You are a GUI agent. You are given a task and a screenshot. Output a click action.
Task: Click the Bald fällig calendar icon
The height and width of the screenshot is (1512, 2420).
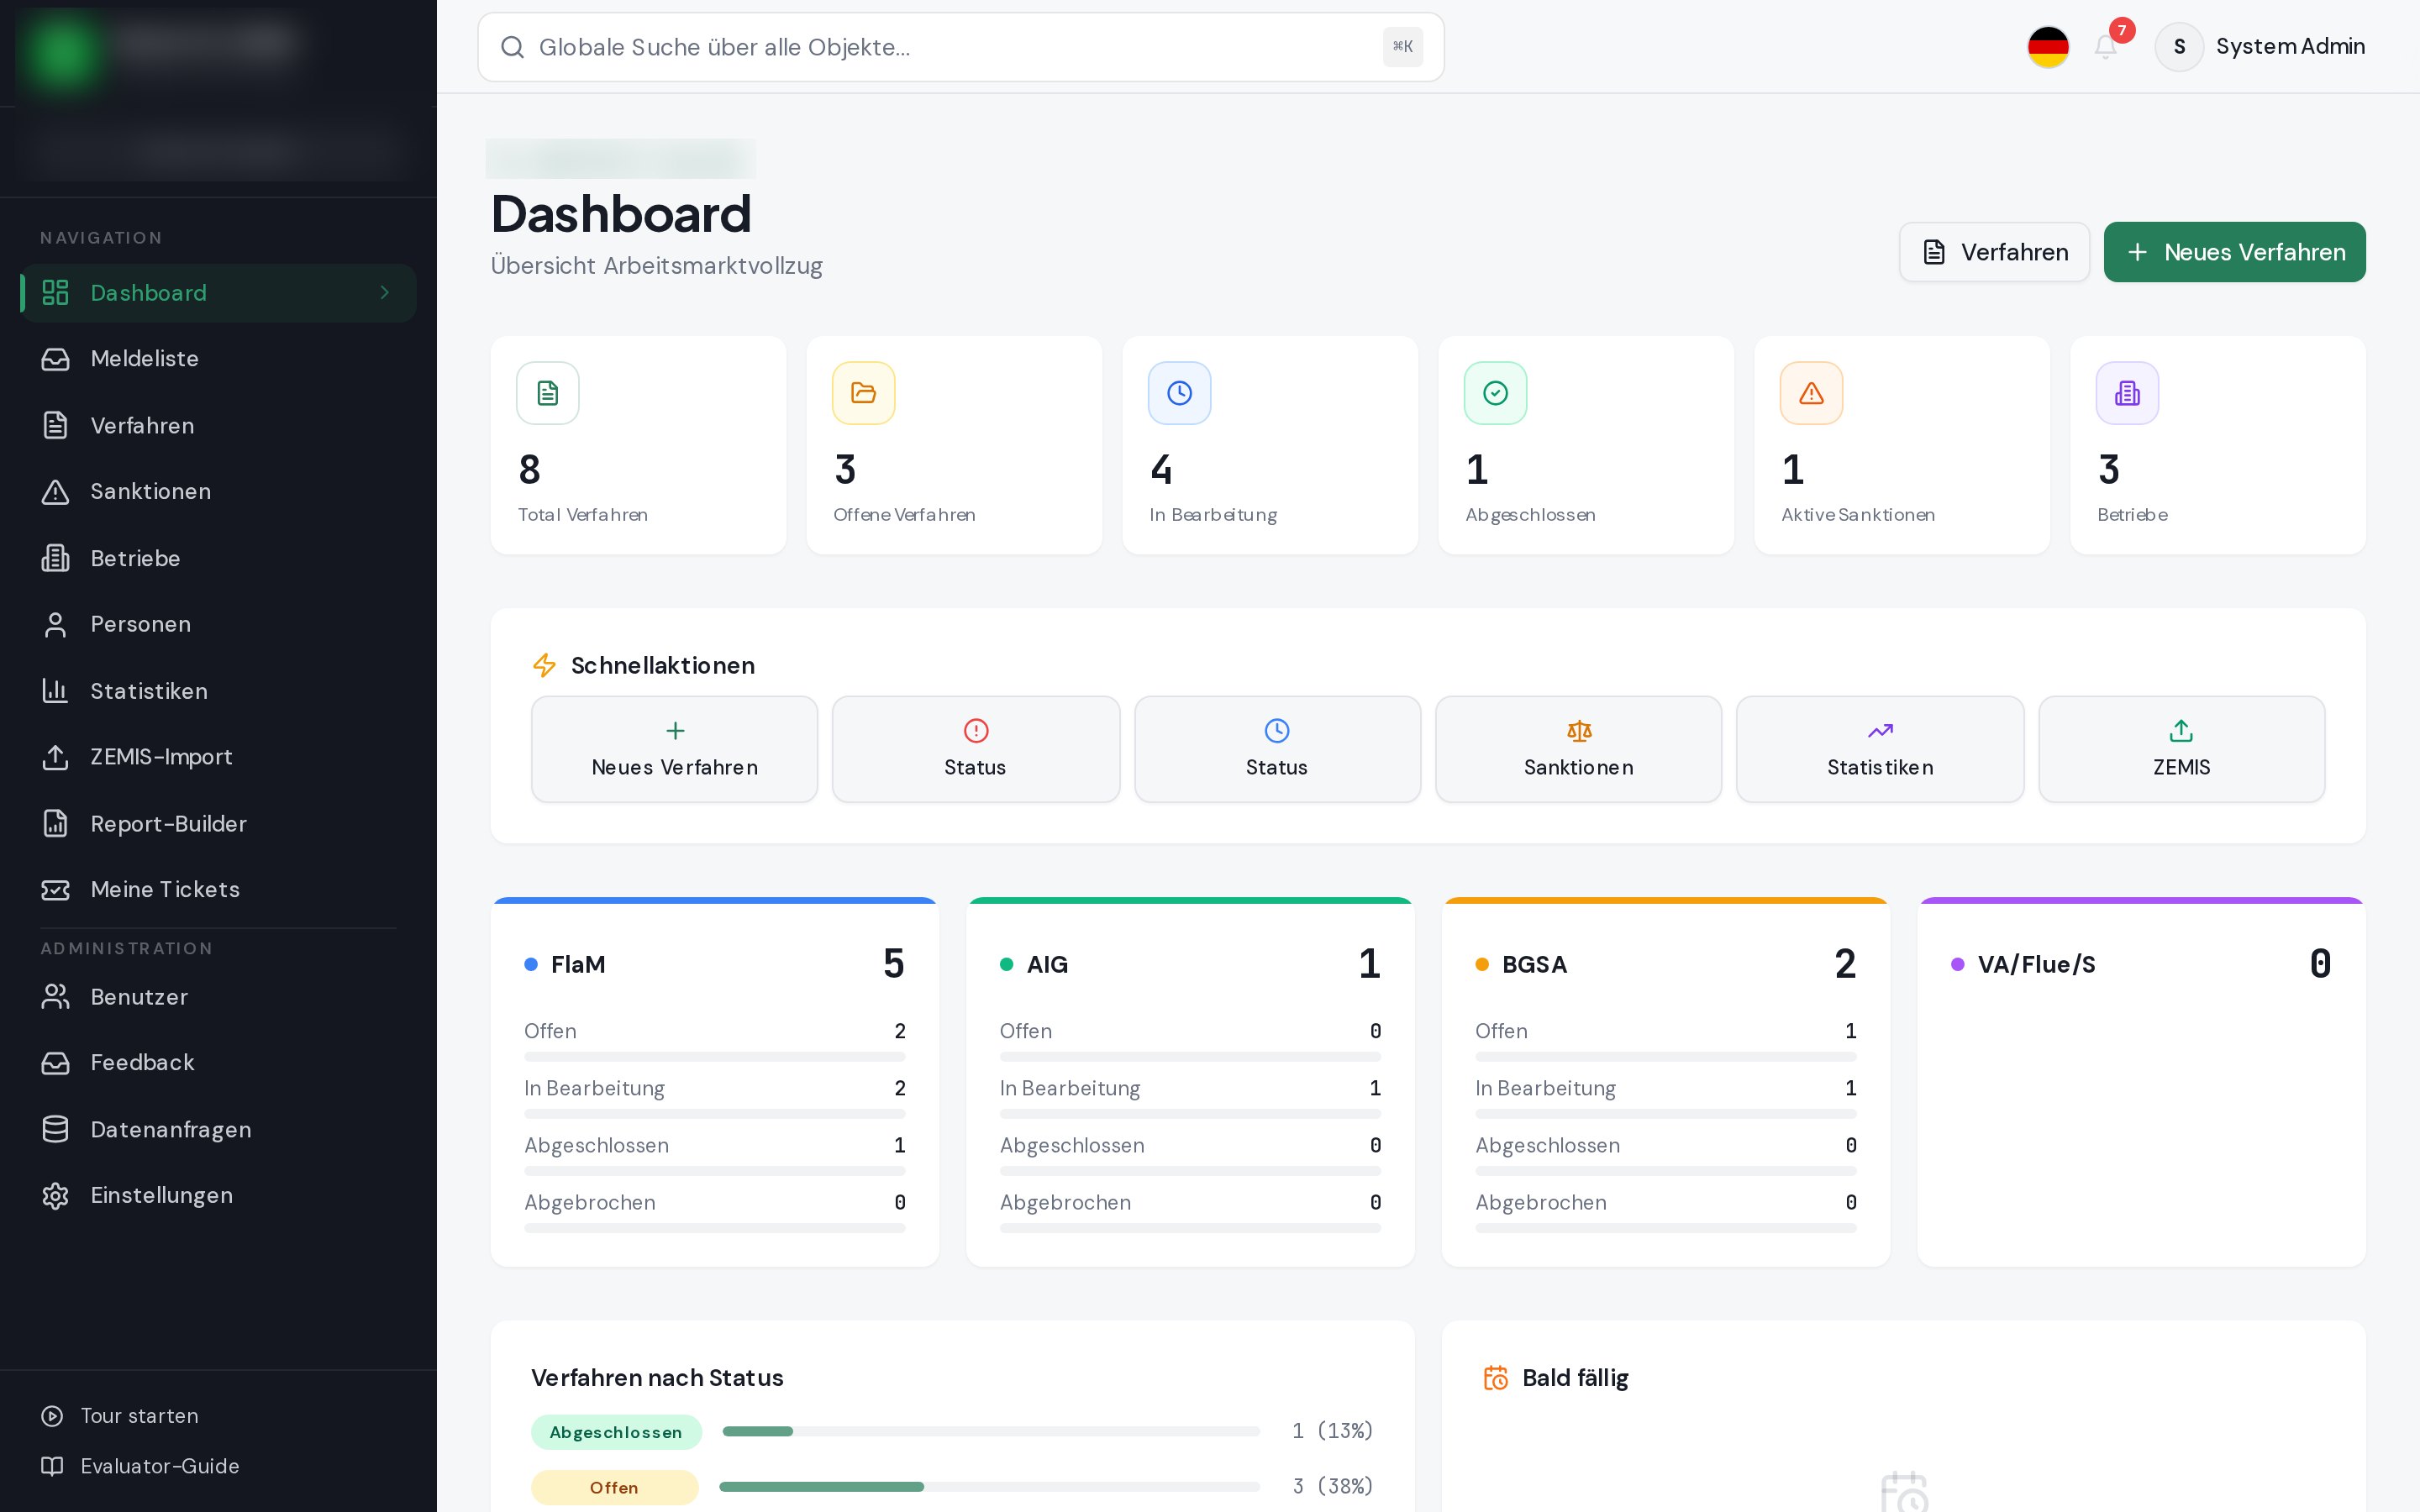(x=1496, y=1378)
